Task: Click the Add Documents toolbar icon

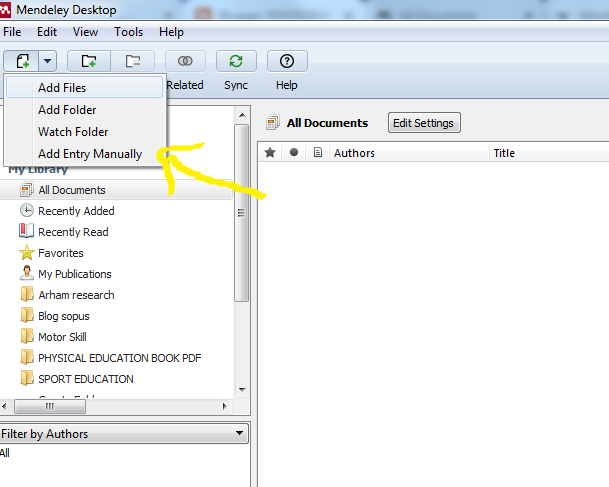Action: (22, 61)
